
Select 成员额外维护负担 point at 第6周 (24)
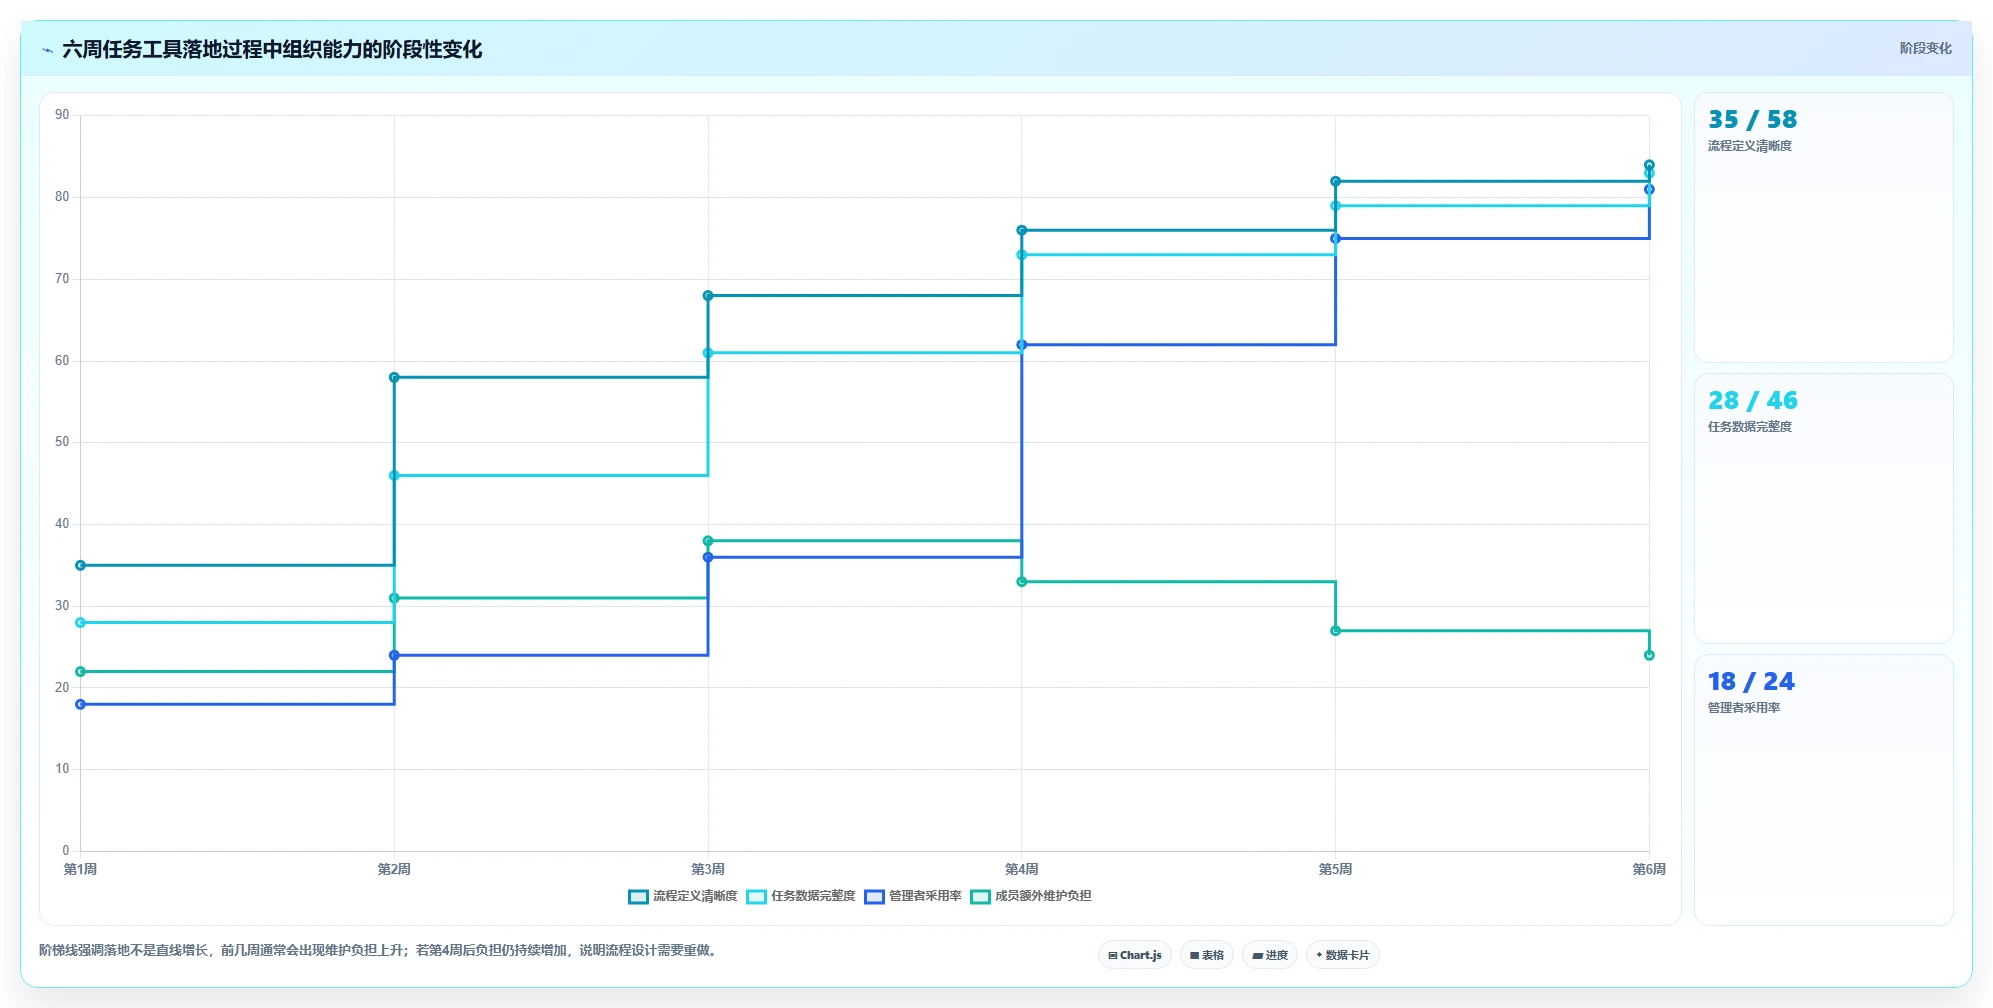pos(1649,655)
